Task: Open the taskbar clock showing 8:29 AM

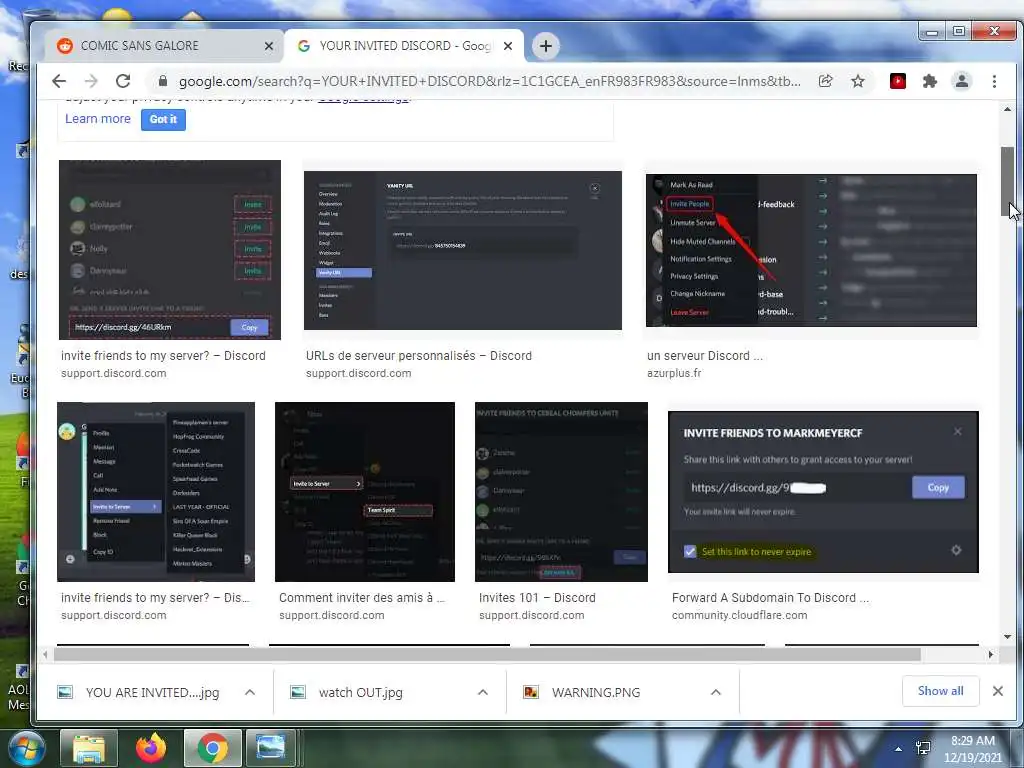Action: [x=972, y=749]
